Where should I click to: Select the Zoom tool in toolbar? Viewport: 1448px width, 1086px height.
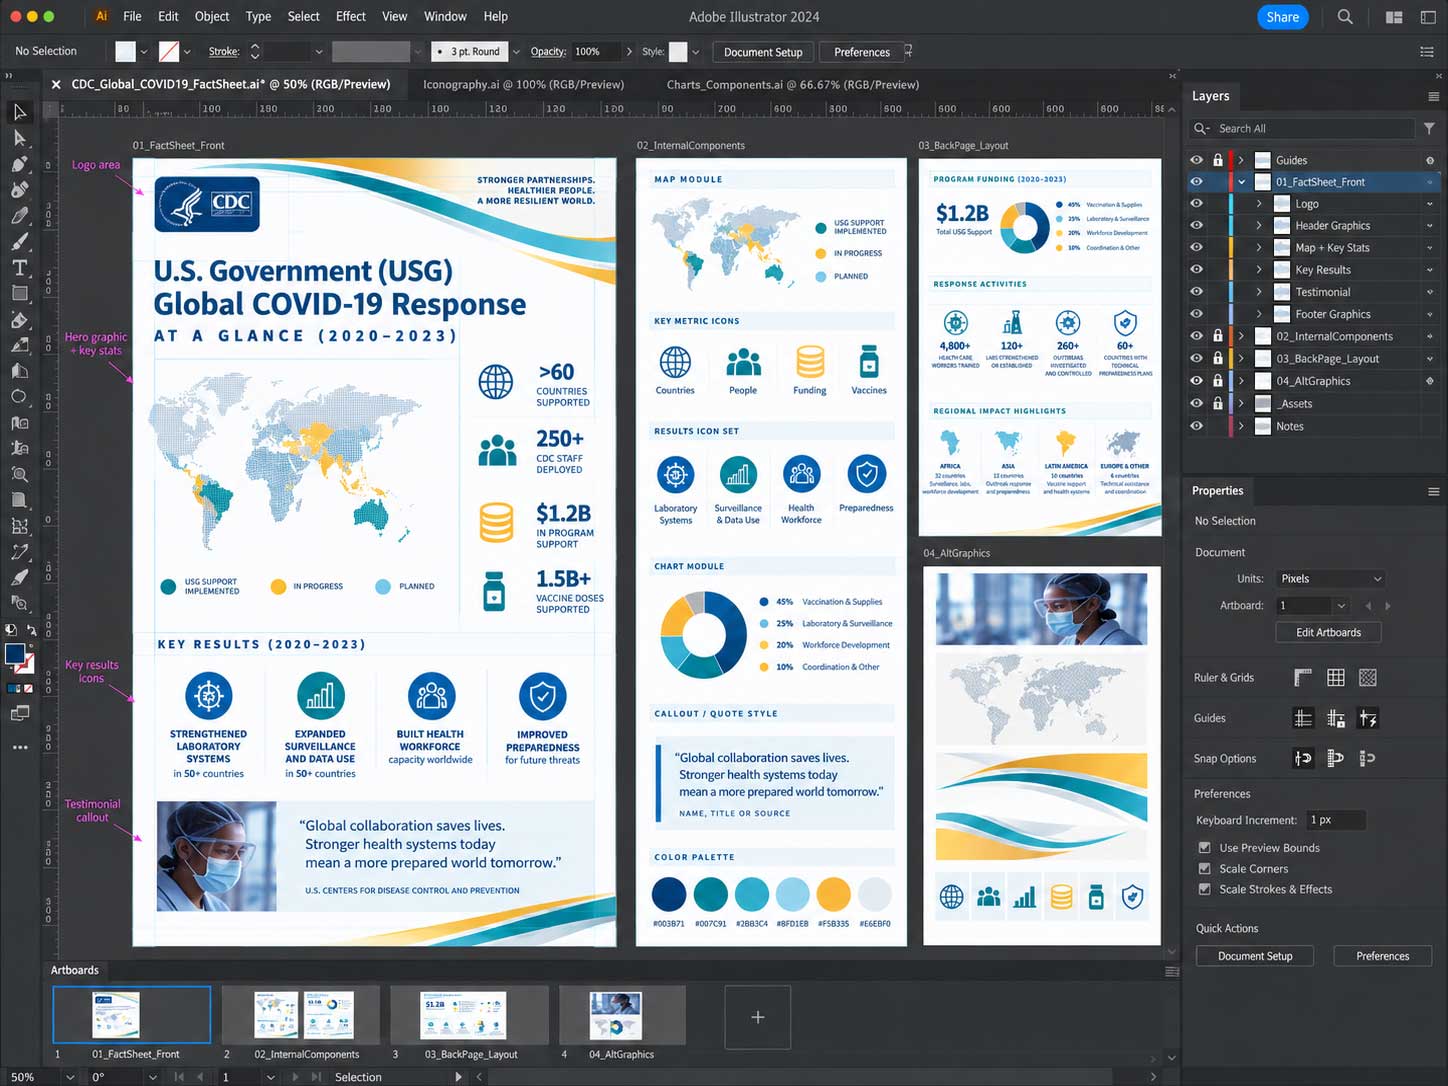(19, 475)
